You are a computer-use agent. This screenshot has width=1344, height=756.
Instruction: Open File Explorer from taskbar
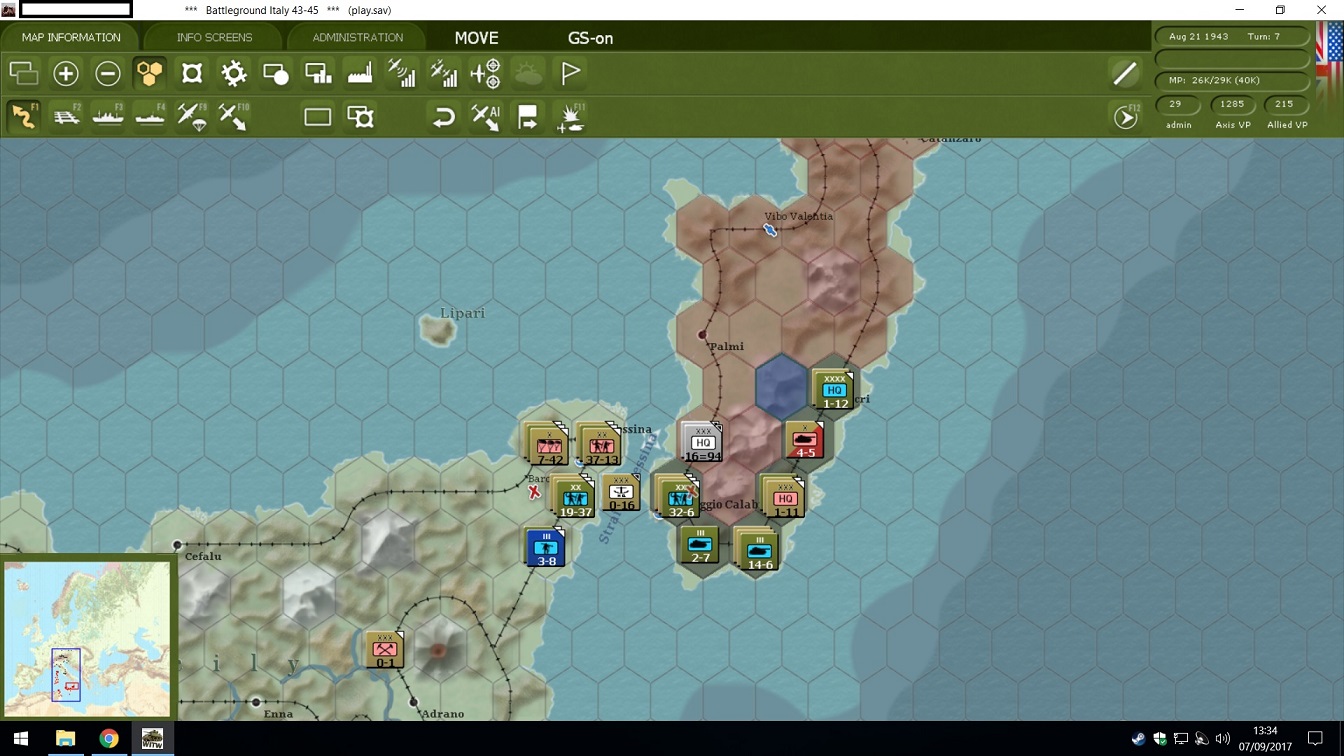click(x=65, y=739)
